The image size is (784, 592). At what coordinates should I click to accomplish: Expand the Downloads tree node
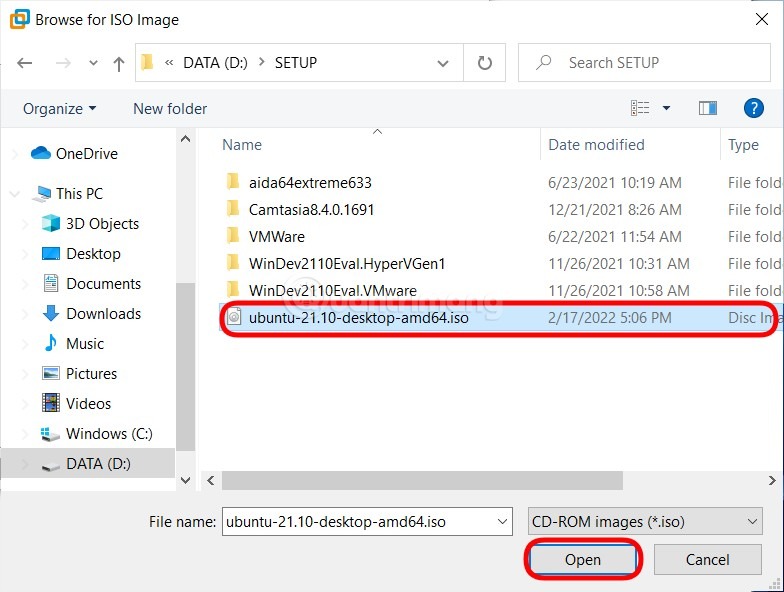25,314
